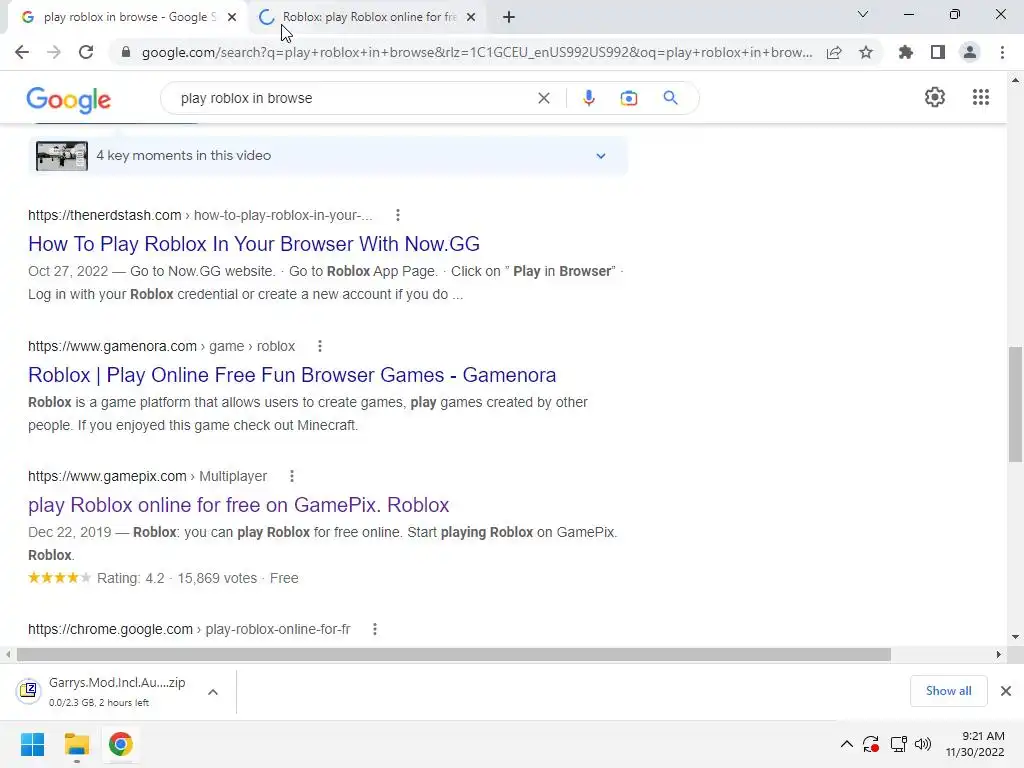Open the Chrome three-dot menu
Image resolution: width=1024 pixels, height=768 pixels.
[x=1002, y=52]
